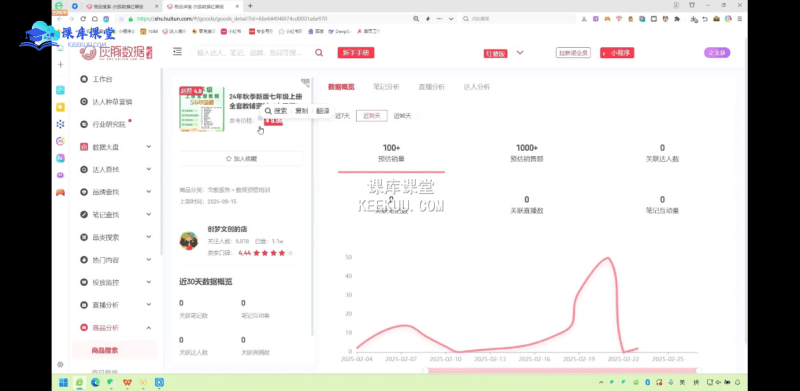This screenshot has width=800, height=391.
Task: Open Microsoft Edge from the taskbar
Action: [x=95, y=382]
